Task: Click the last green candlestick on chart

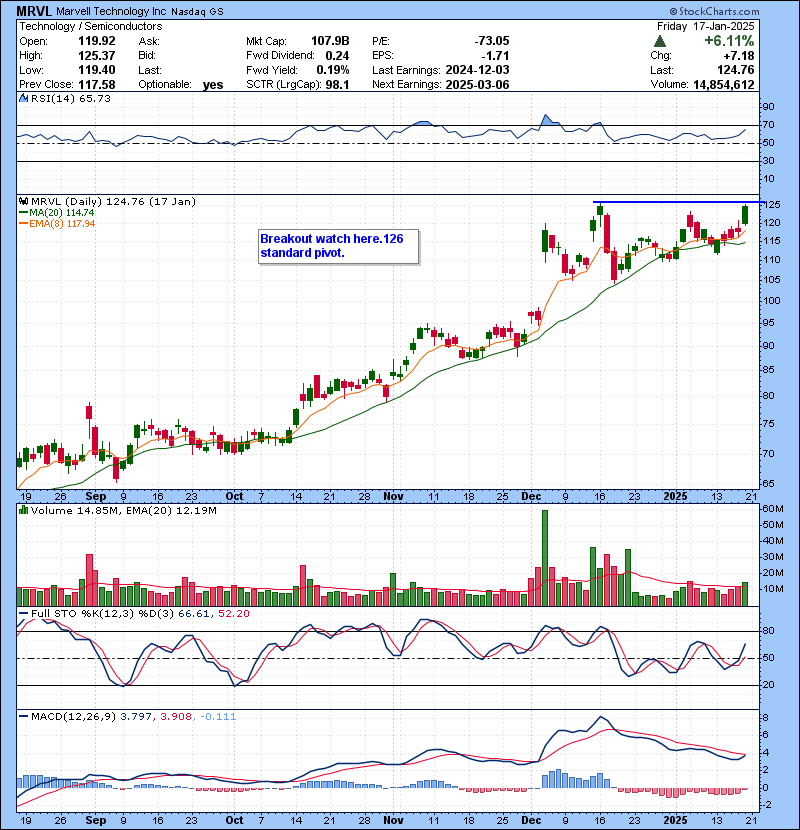Action: point(745,214)
